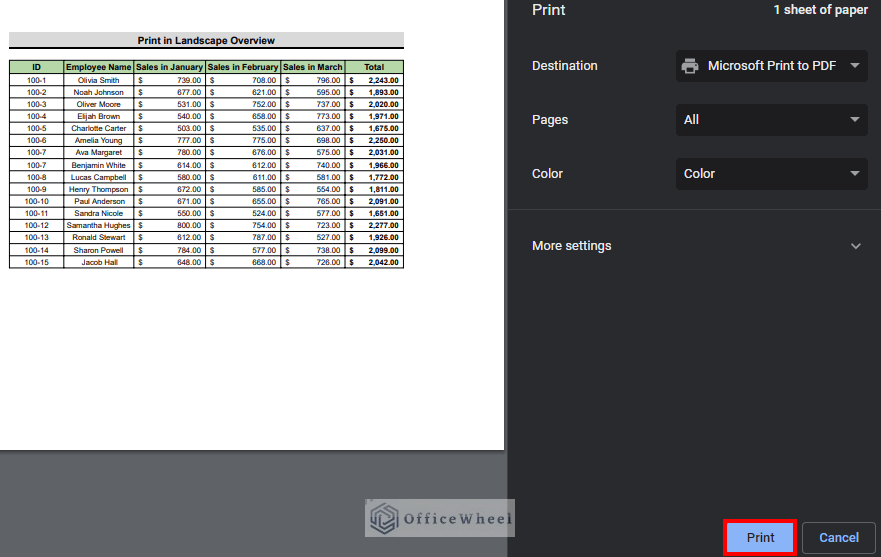881x557 pixels.
Task: Click 'Ronald Stewart' name cell
Action: (x=98, y=237)
